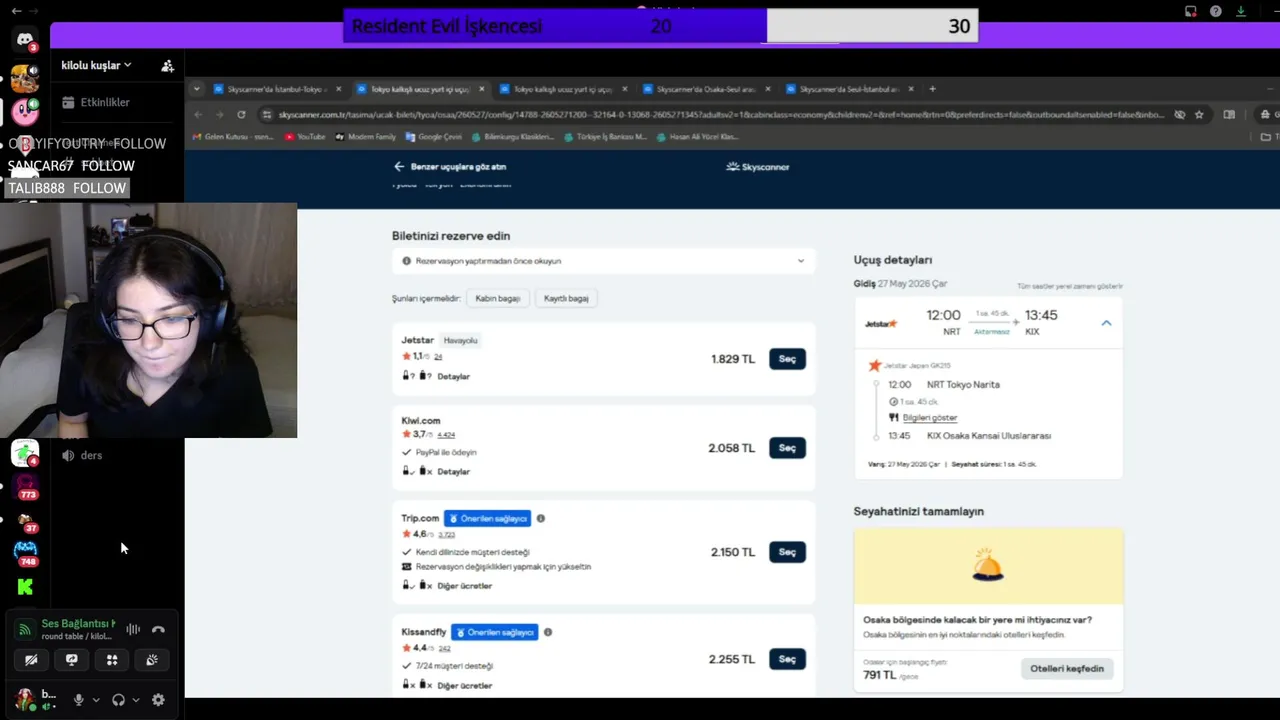Go back via Benzer uçuşlara göz atın

click(450, 167)
